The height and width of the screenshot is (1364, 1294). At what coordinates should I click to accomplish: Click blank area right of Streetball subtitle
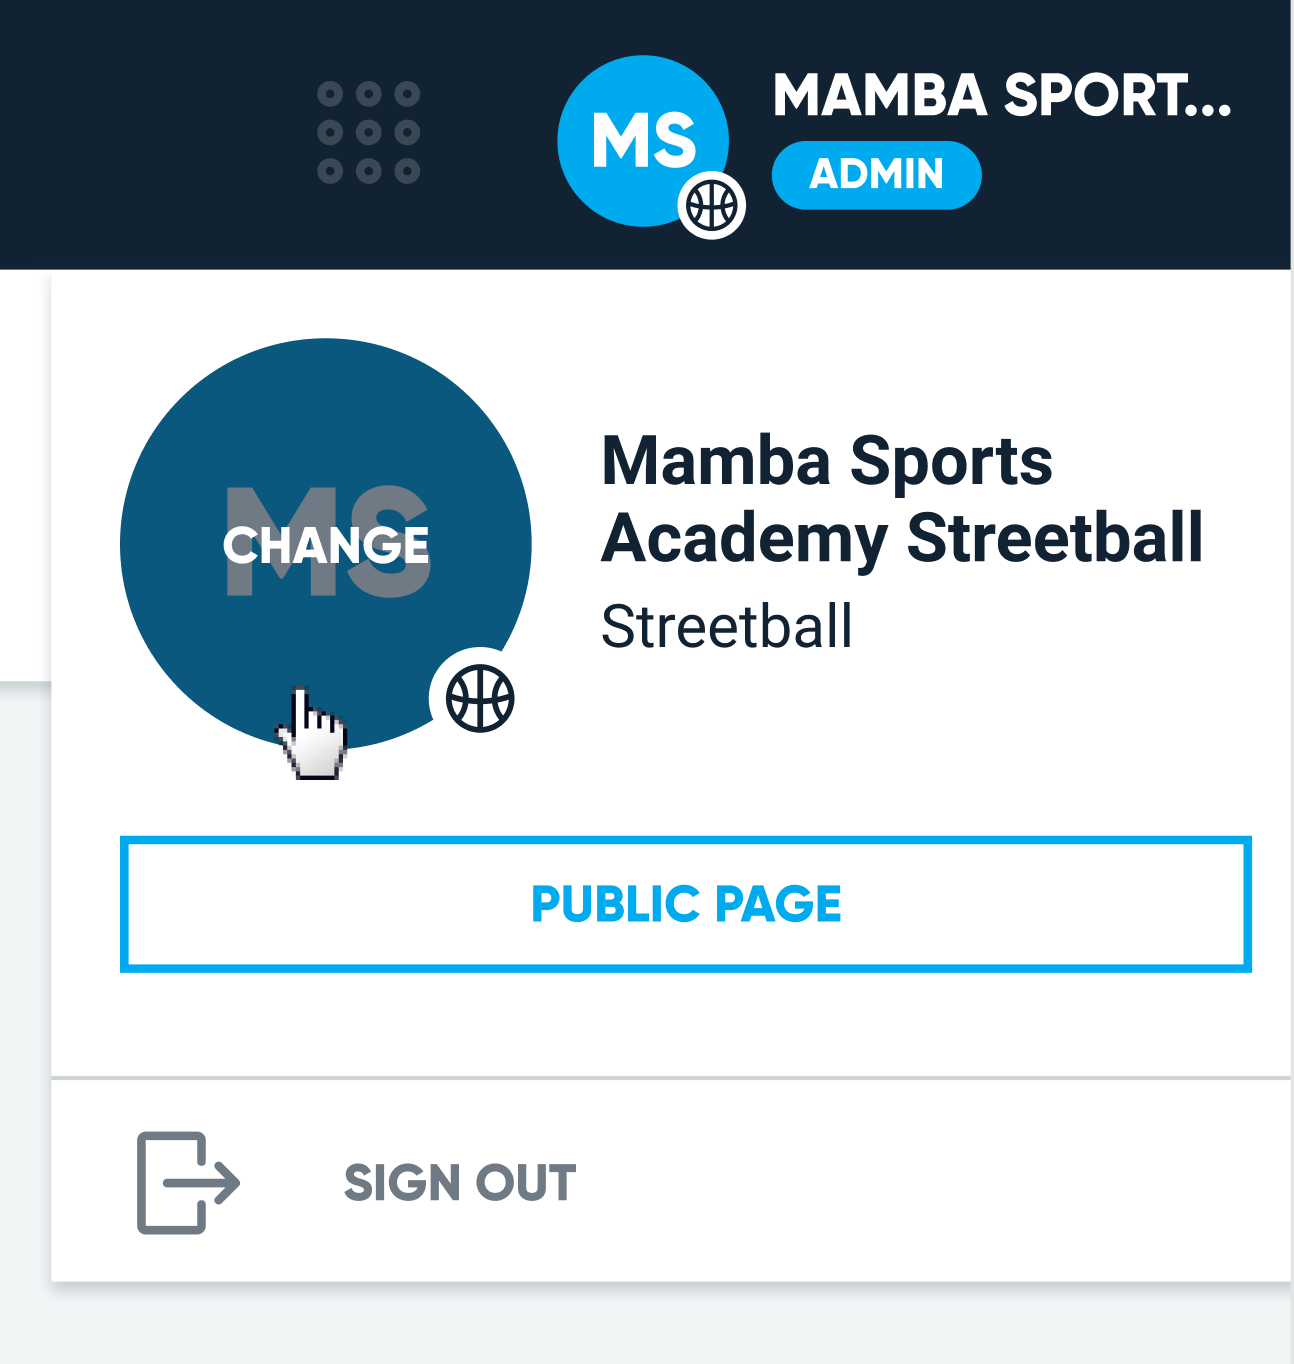click(1050, 628)
